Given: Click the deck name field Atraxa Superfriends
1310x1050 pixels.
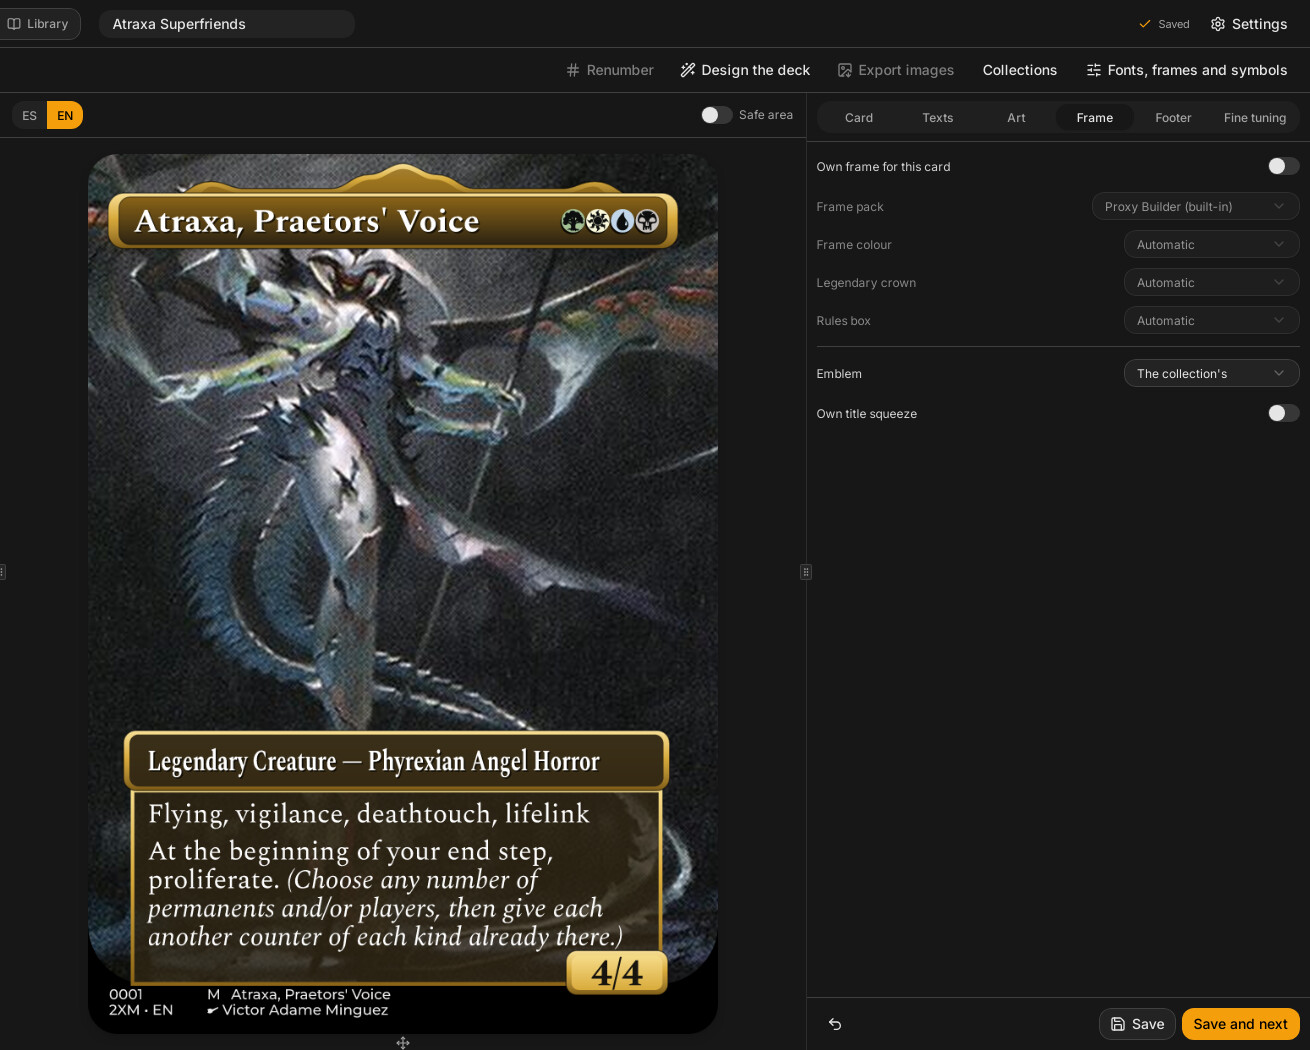Looking at the screenshot, I should [227, 24].
